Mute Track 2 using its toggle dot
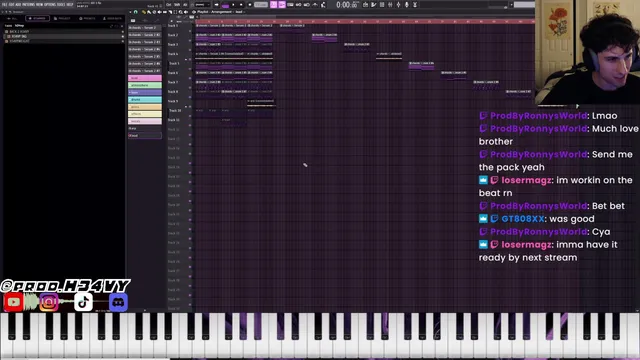 click(190, 40)
